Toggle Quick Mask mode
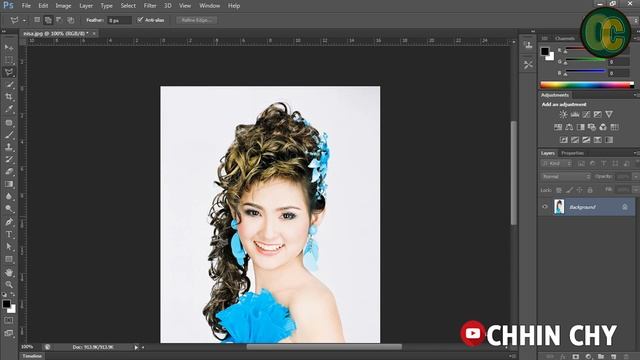This screenshot has height=360, width=640. [9, 320]
